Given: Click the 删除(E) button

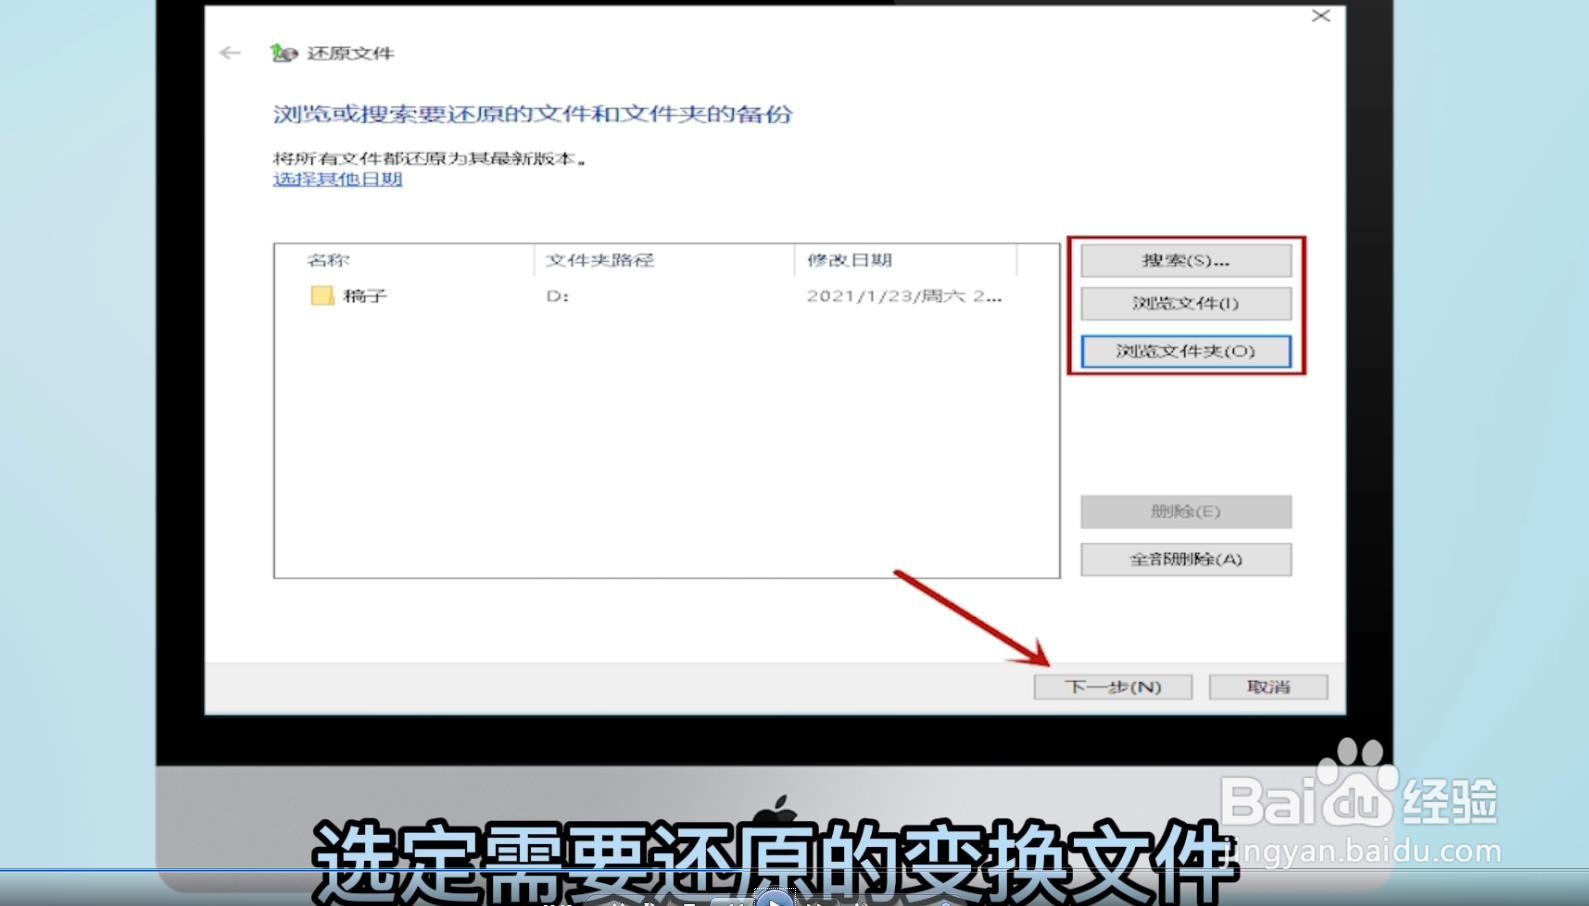Looking at the screenshot, I should click(x=1186, y=511).
